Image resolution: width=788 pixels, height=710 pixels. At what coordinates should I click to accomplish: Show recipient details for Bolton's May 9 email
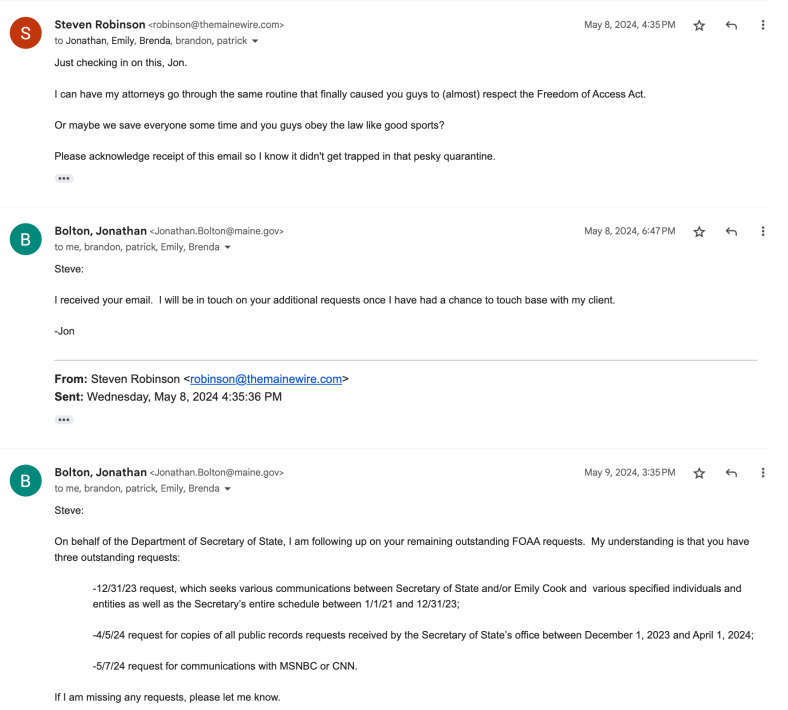[x=228, y=489]
